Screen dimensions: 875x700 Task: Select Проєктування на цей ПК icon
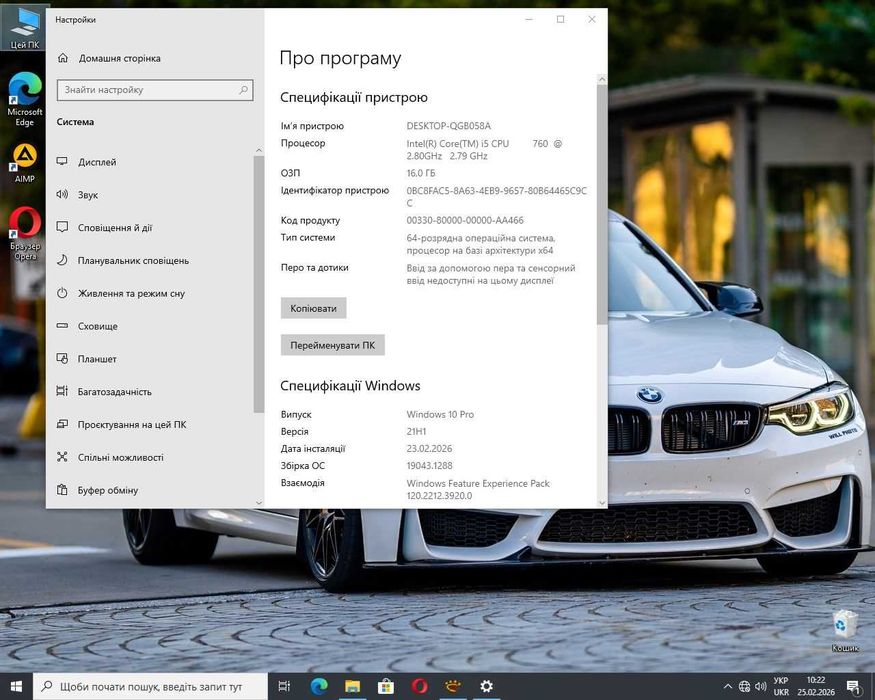(62, 424)
